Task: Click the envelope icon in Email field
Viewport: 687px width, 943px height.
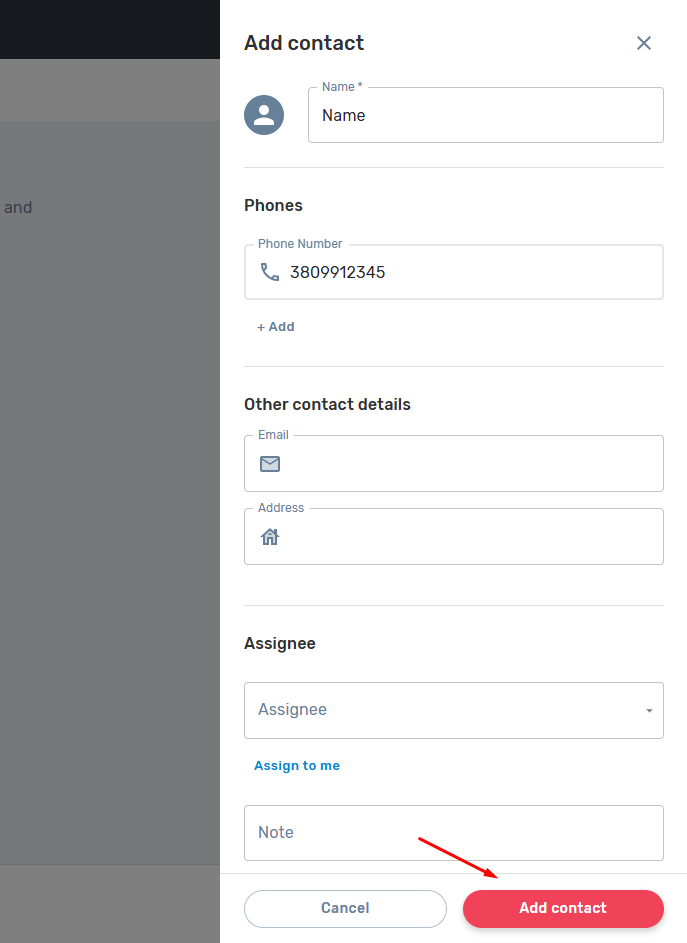Action: [x=270, y=464]
